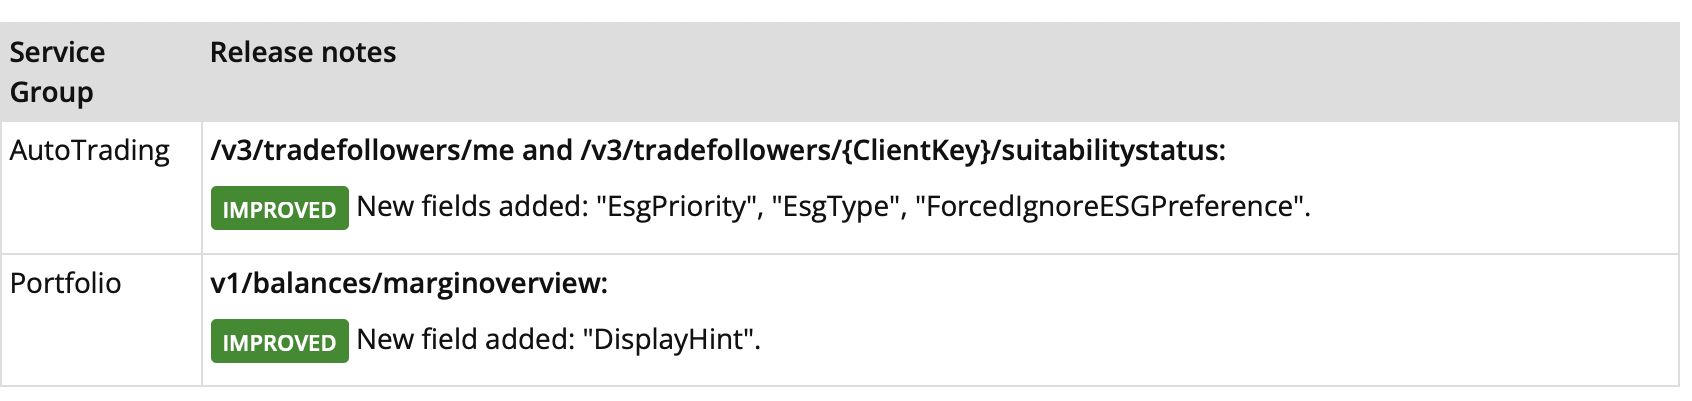This screenshot has width=1692, height=401.
Task: Click the v1/balances/marginoverview endpoint heading
Action: pyautogui.click(x=409, y=284)
